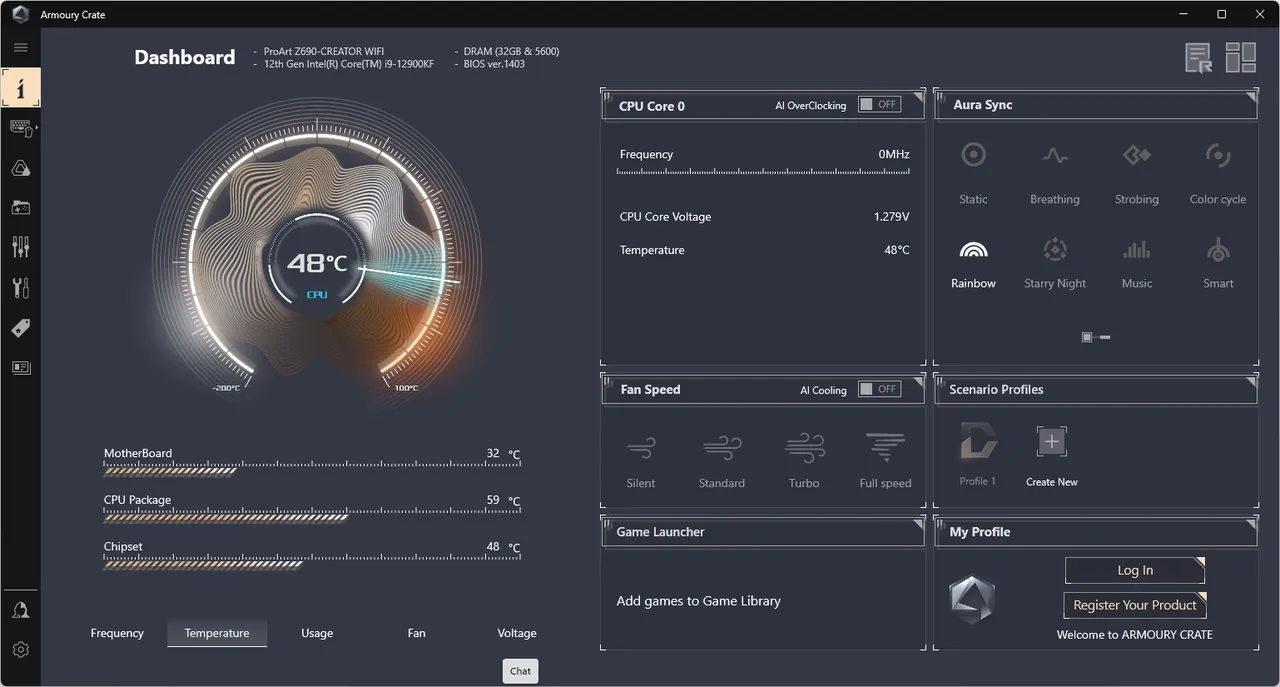Click the Aura Sync page indicator
The image size is (1280, 687).
(1096, 337)
